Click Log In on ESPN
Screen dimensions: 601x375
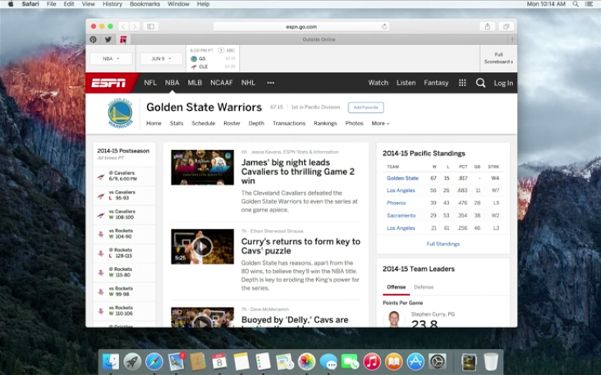pyautogui.click(x=503, y=83)
